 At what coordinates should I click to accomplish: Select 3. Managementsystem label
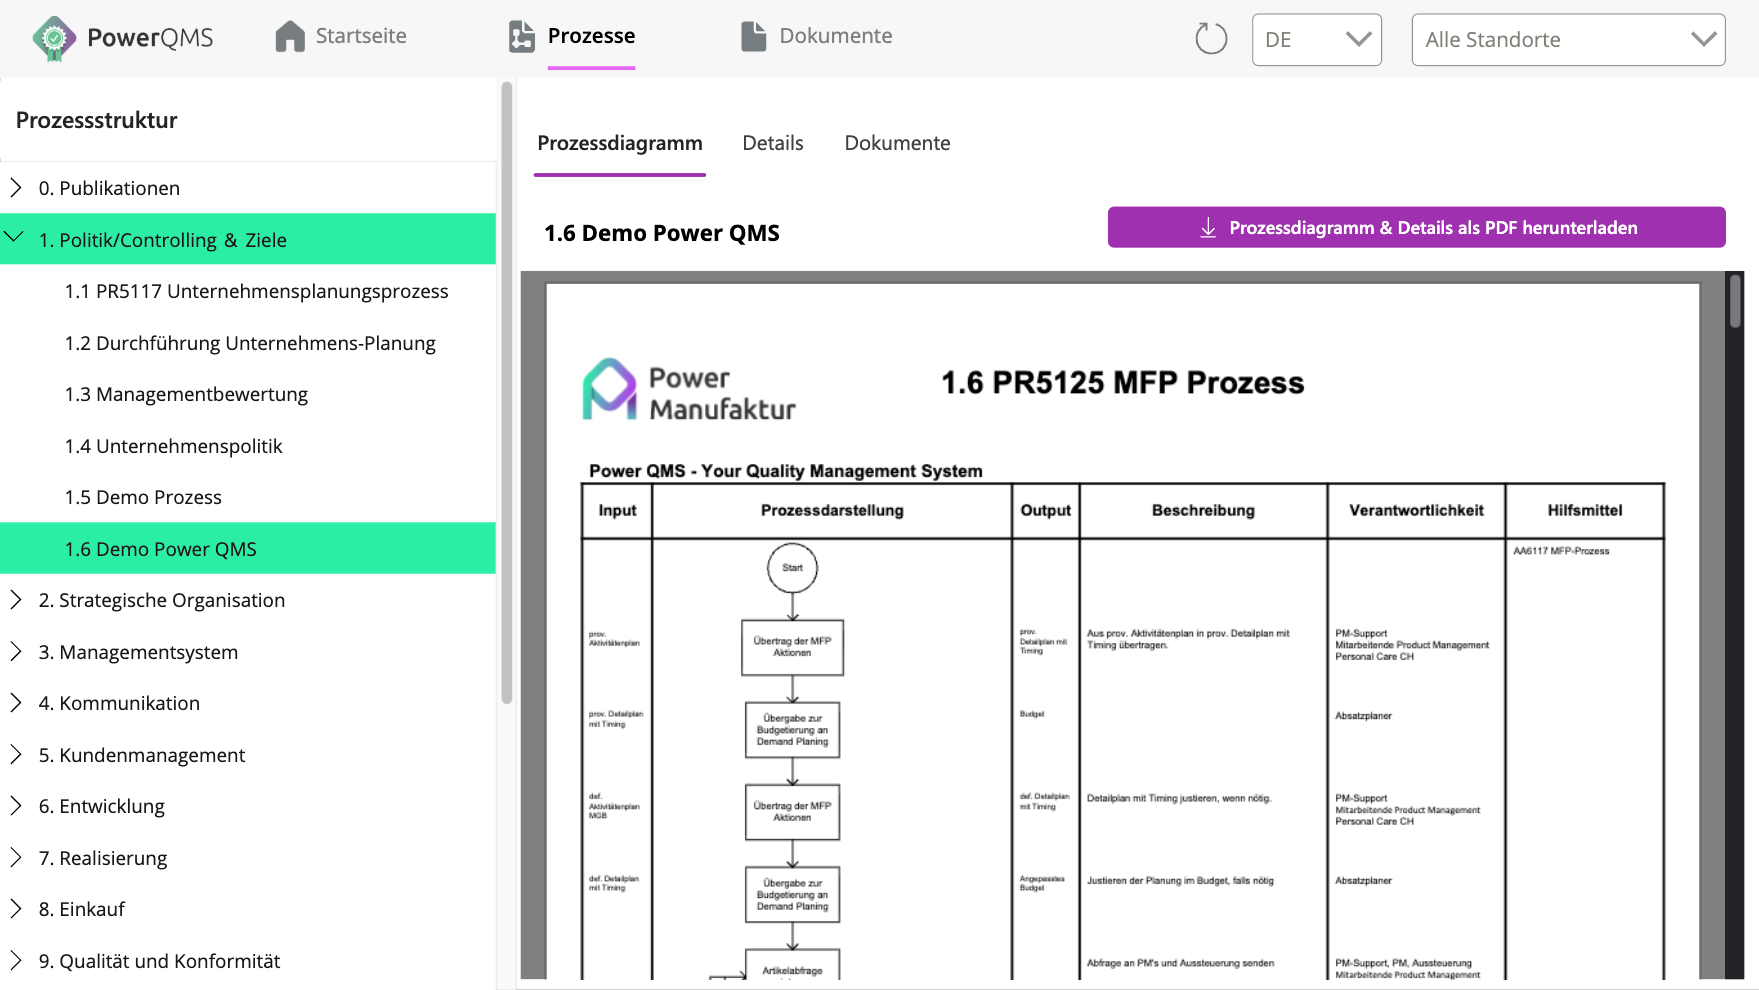pyautogui.click(x=138, y=652)
